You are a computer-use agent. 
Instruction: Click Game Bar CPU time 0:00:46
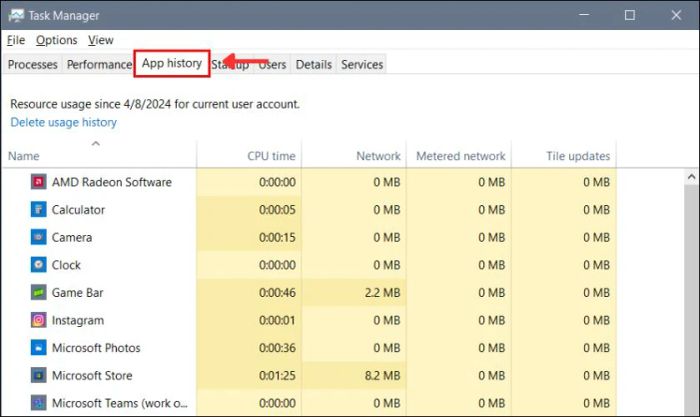coord(277,293)
